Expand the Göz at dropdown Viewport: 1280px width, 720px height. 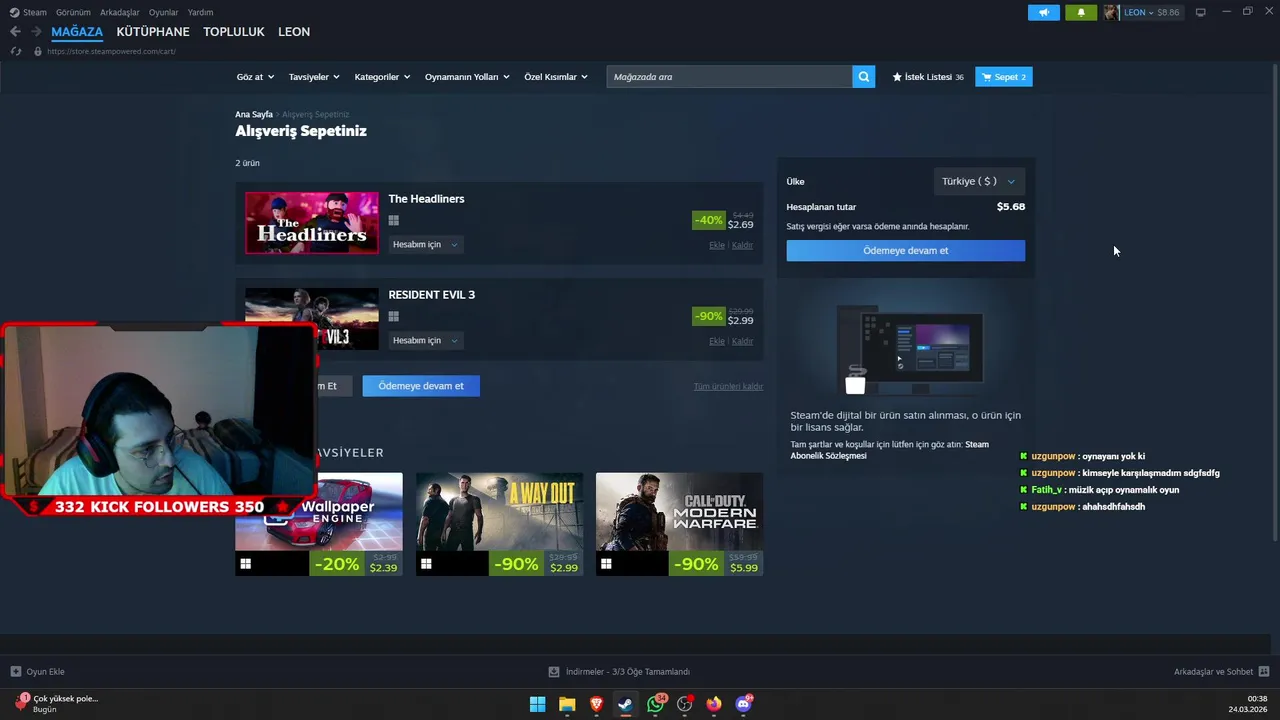[x=254, y=77]
